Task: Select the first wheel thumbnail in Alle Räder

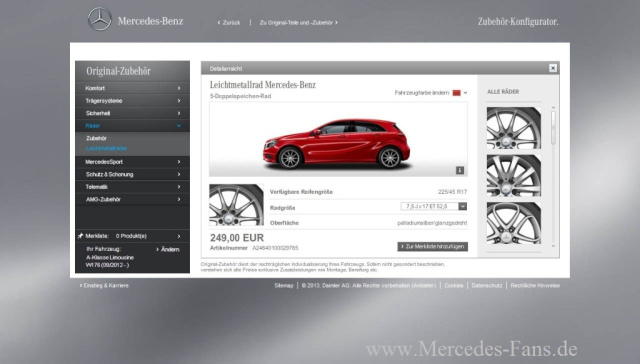Action: click(x=514, y=128)
